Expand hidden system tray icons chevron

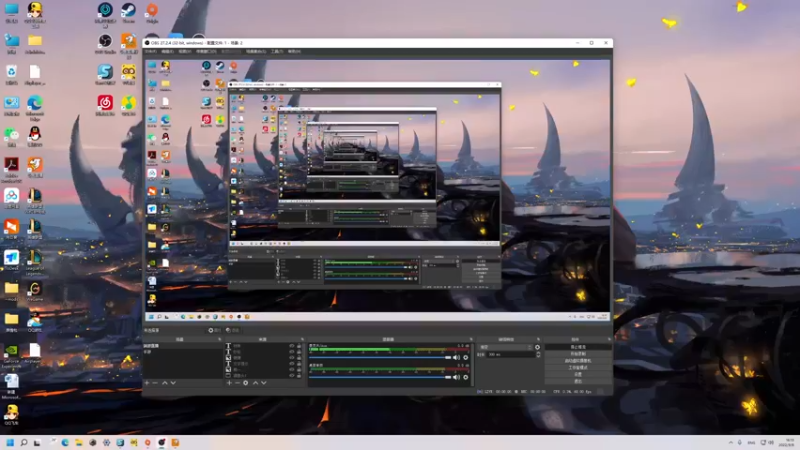[731, 442]
